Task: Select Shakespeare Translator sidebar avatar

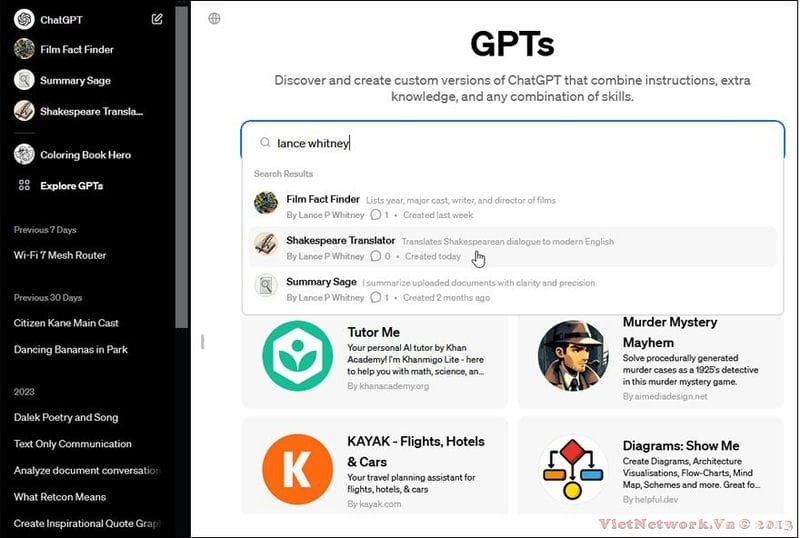Action: 24,111
